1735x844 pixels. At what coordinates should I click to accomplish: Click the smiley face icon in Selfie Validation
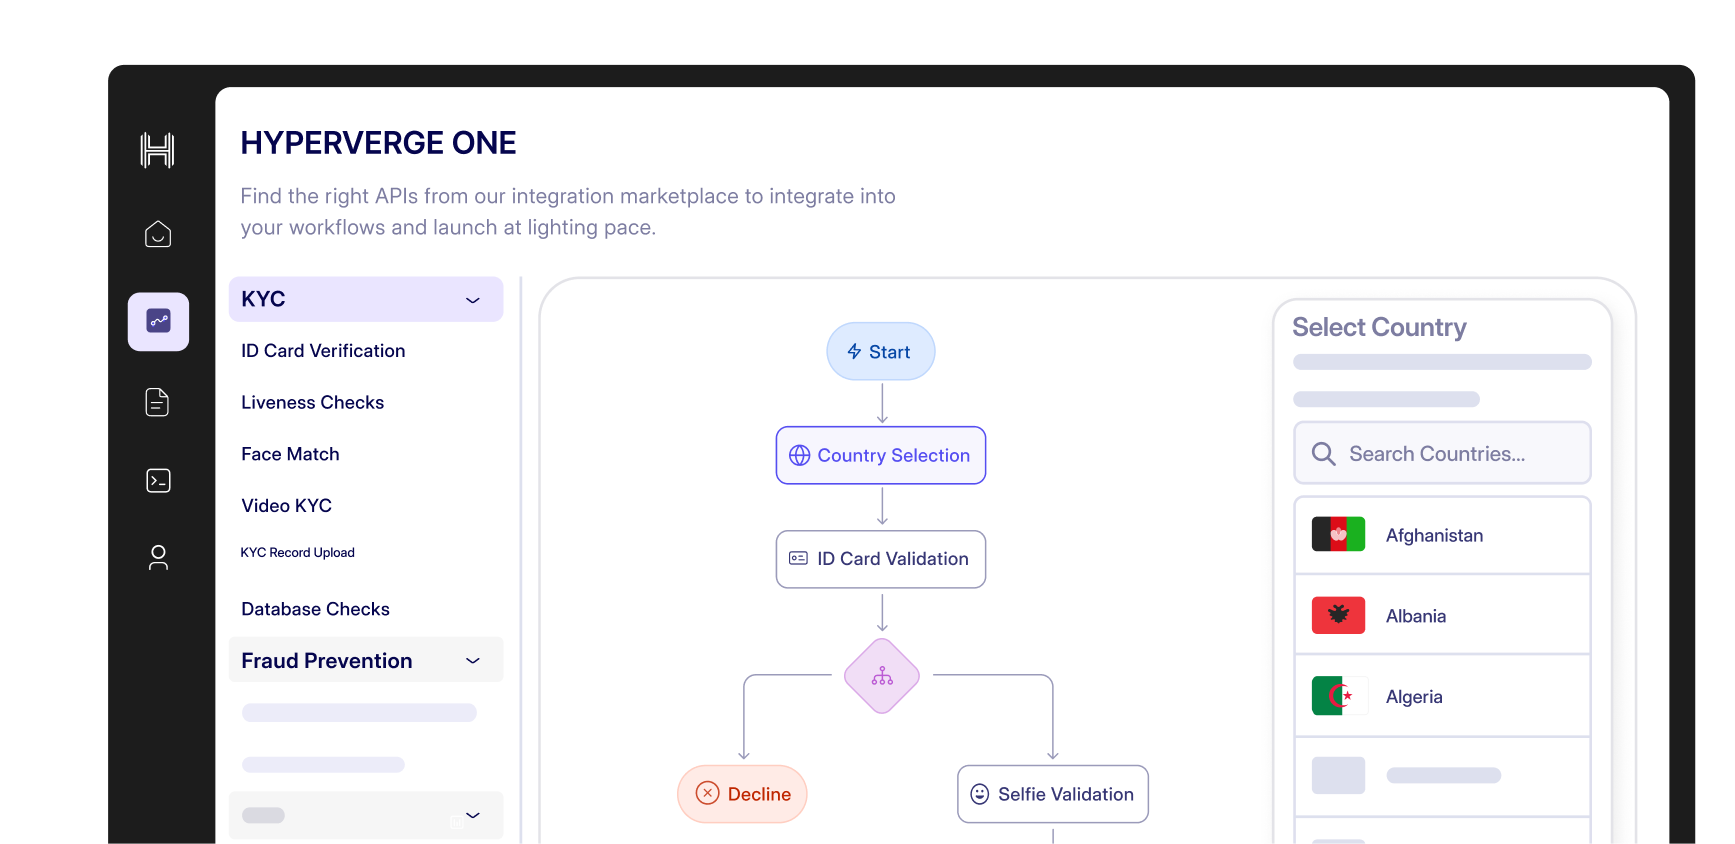tap(980, 794)
